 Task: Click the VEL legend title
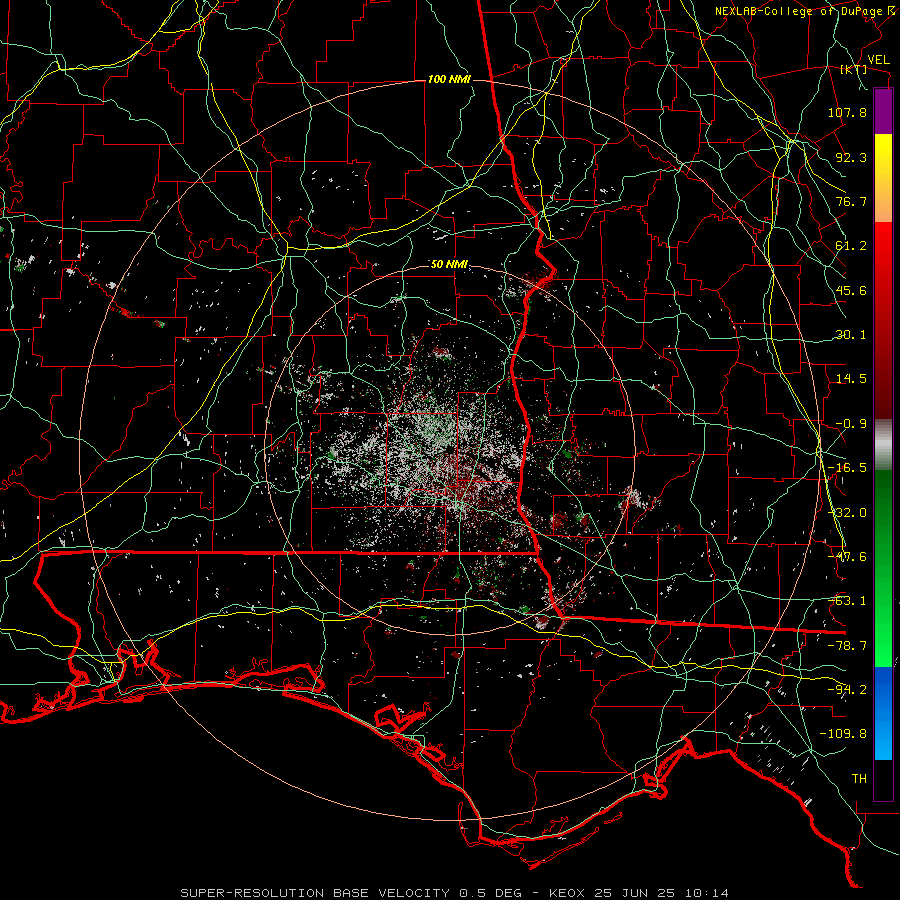(878, 60)
